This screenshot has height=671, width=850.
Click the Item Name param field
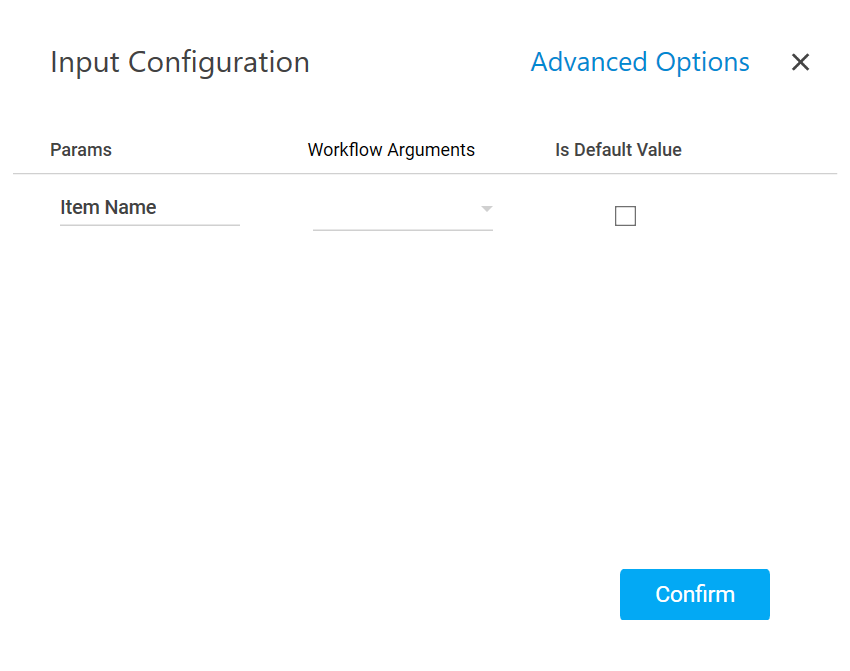point(149,208)
